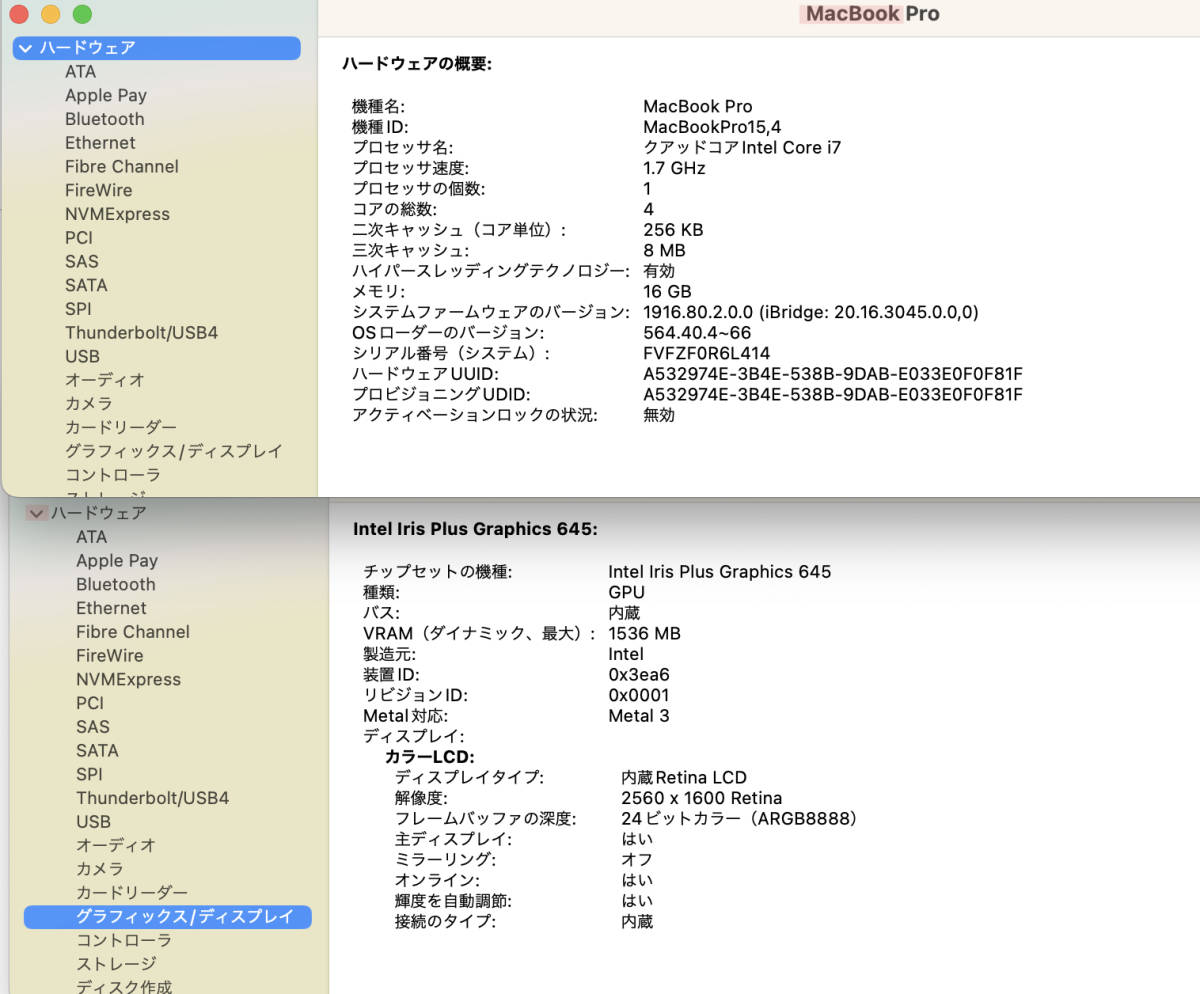Click the 16 GB memory value
The width and height of the screenshot is (1200, 994).
click(668, 292)
